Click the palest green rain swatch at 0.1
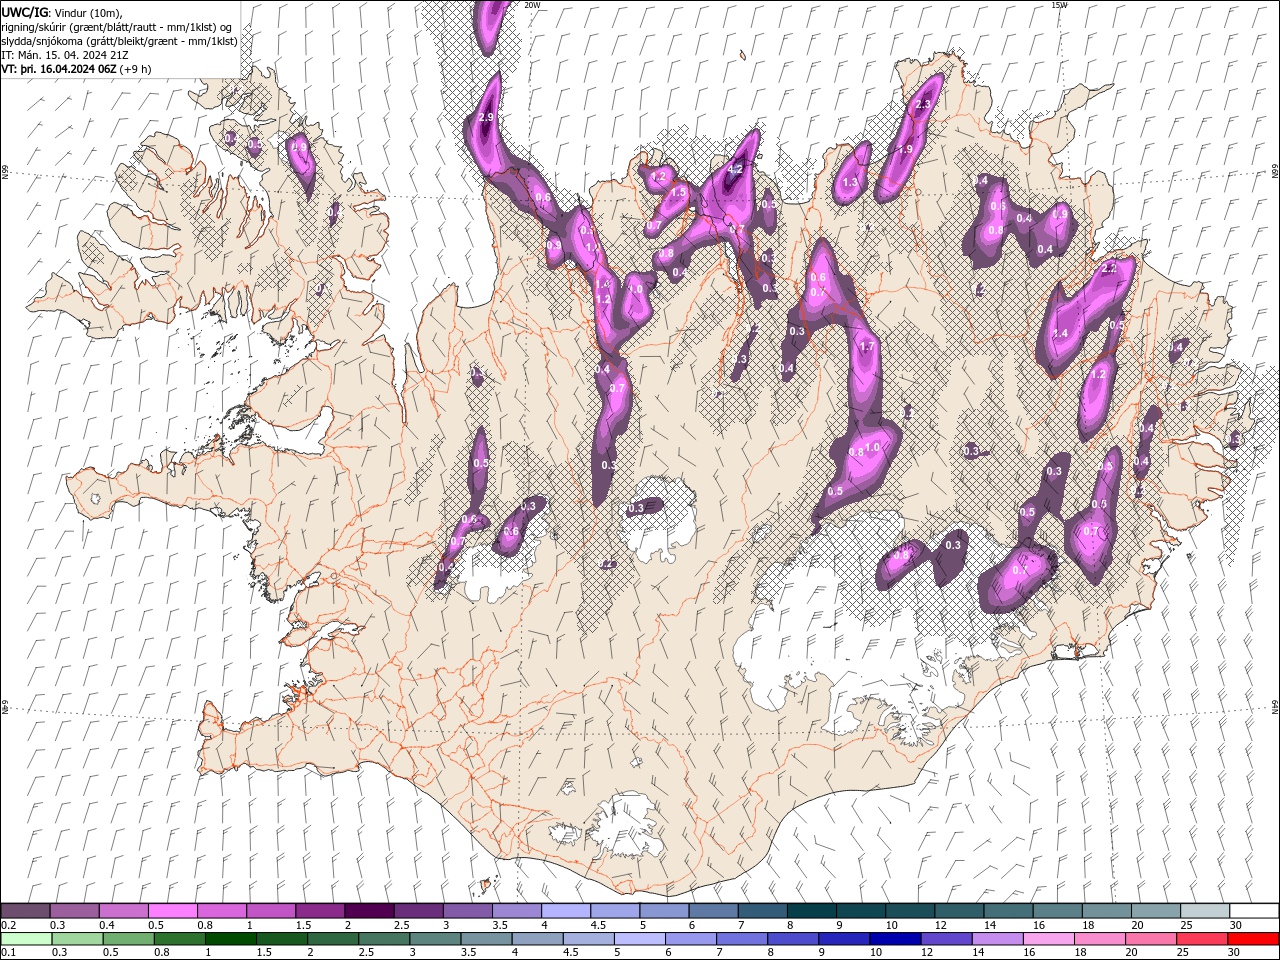This screenshot has height=960, width=1280. pos(27,939)
